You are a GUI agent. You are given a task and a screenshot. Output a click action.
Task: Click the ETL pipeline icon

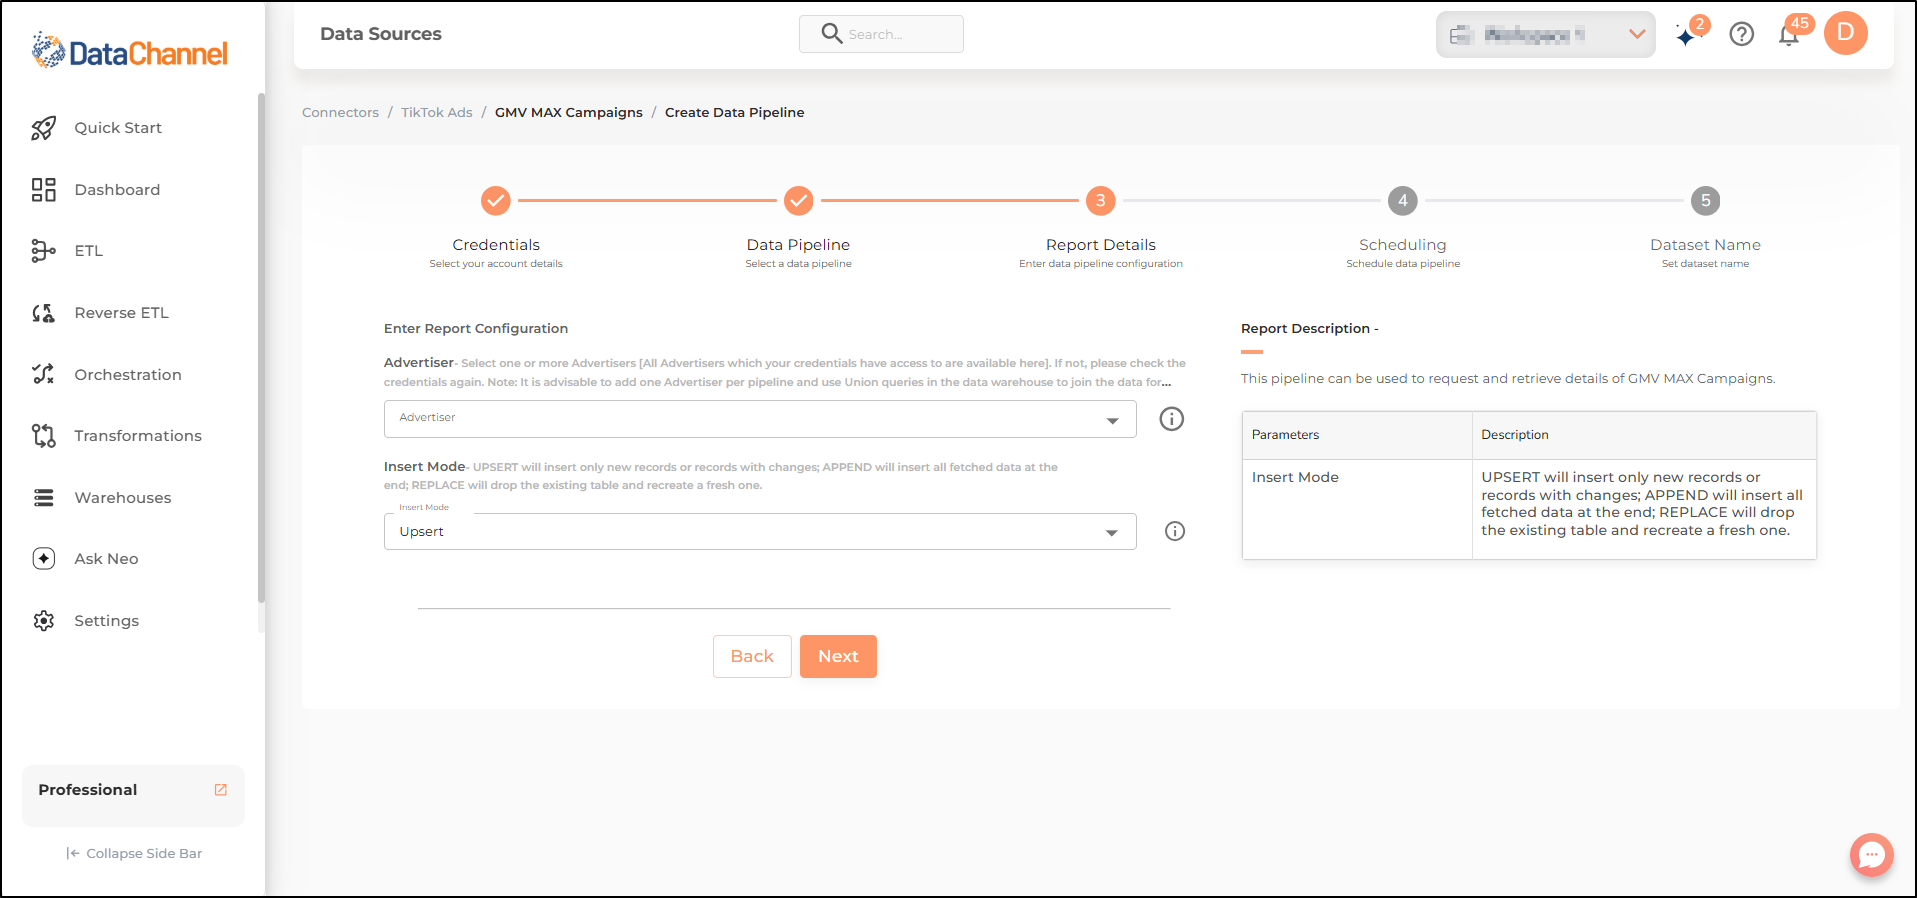tap(43, 251)
